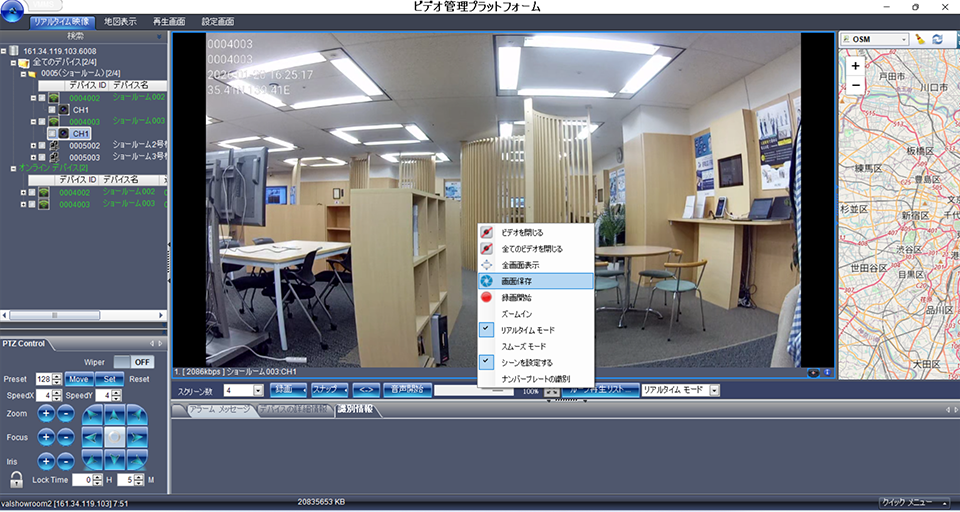This screenshot has height=512, width=960.
Task: Click the スナップ button below video
Action: 329,390
